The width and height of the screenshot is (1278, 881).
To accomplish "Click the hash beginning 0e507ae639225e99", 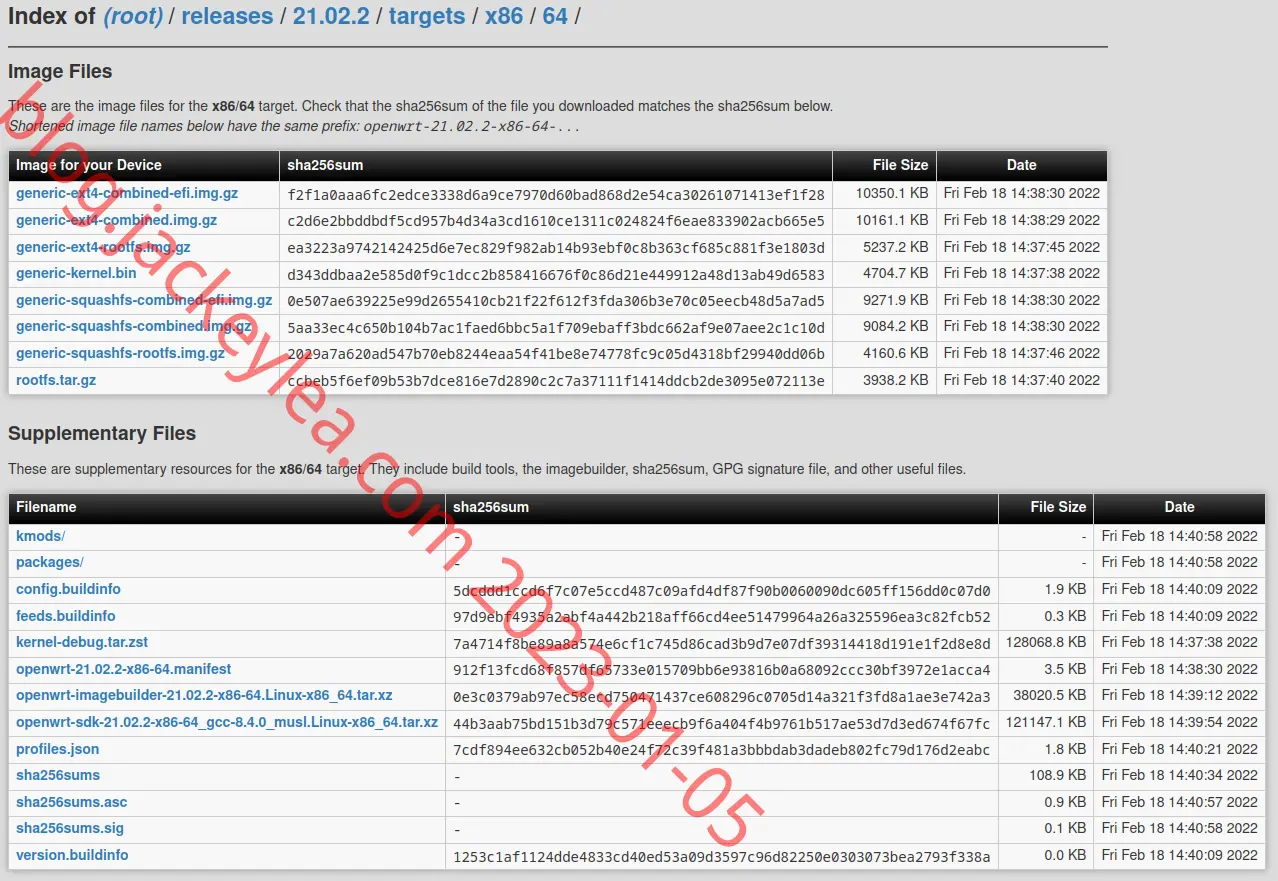I will pyautogui.click(x=556, y=301).
